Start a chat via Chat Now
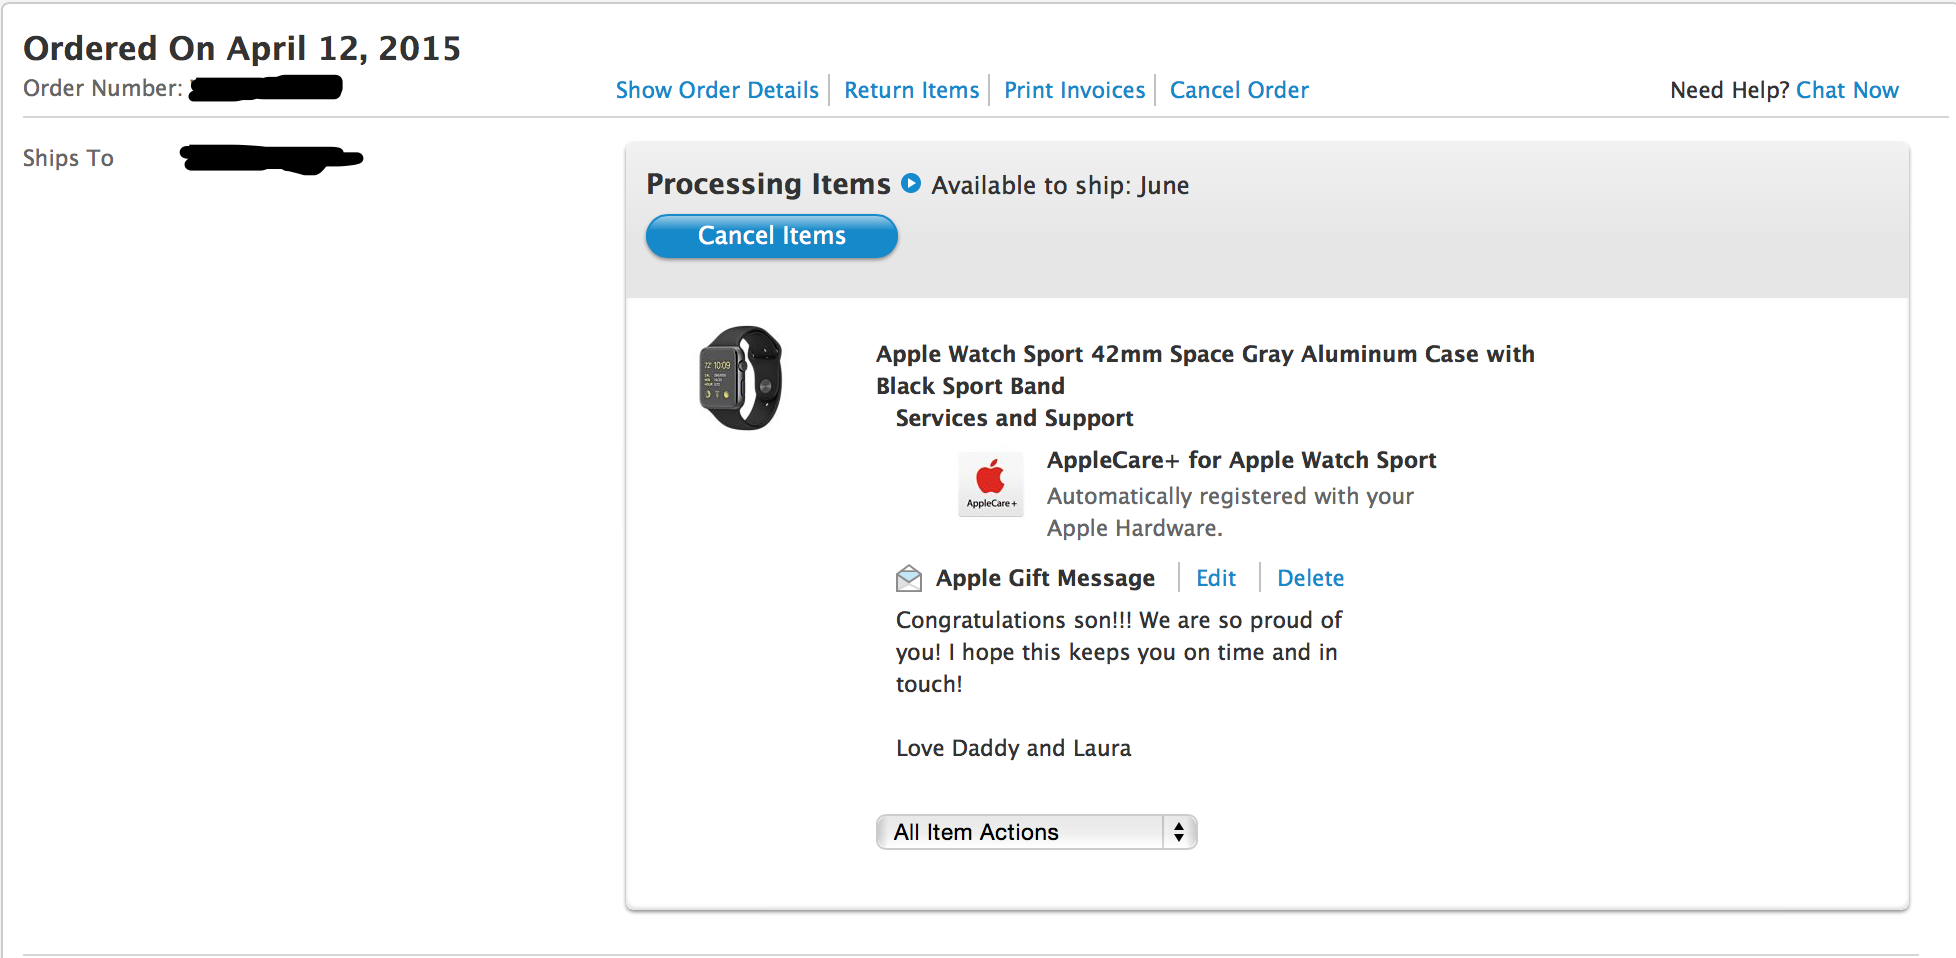The height and width of the screenshot is (958, 1956). (1847, 90)
